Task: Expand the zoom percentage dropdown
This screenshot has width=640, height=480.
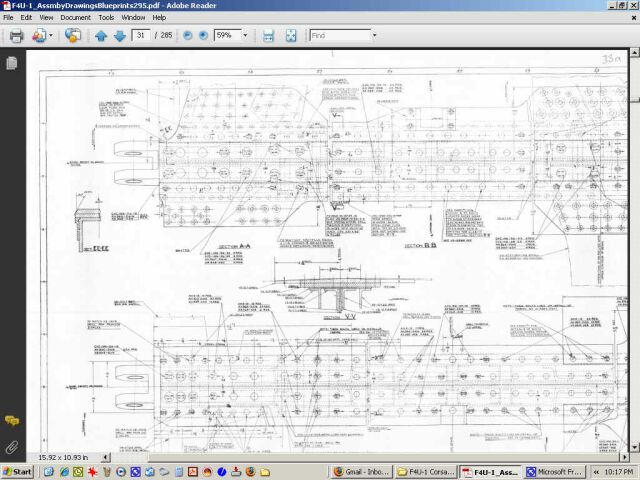Action: click(x=247, y=35)
